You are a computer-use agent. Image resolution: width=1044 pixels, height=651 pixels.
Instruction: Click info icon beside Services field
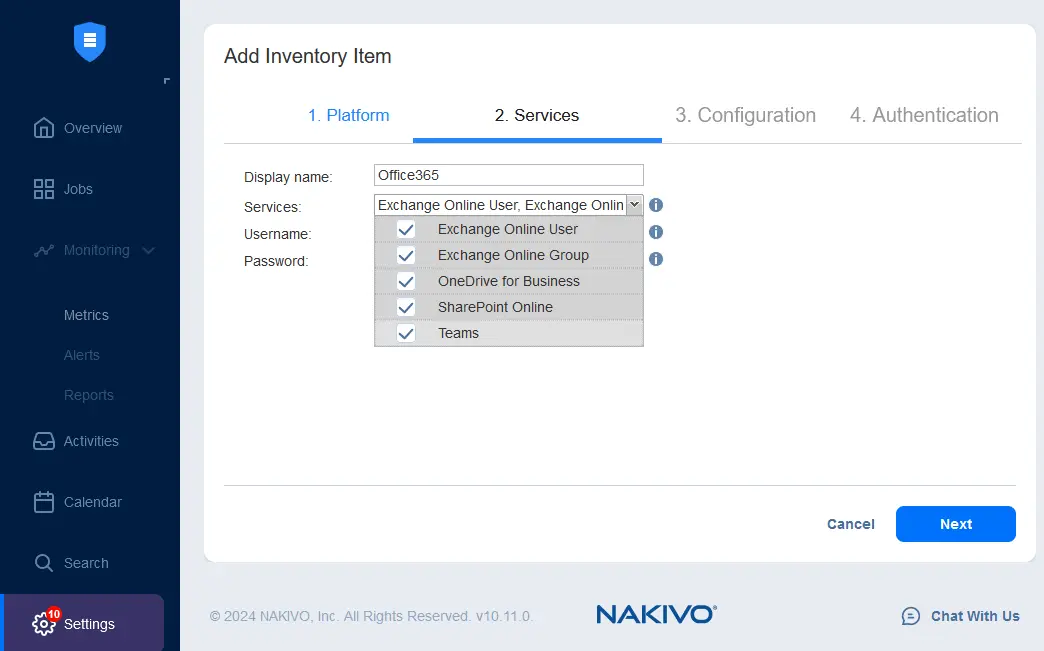tap(656, 205)
